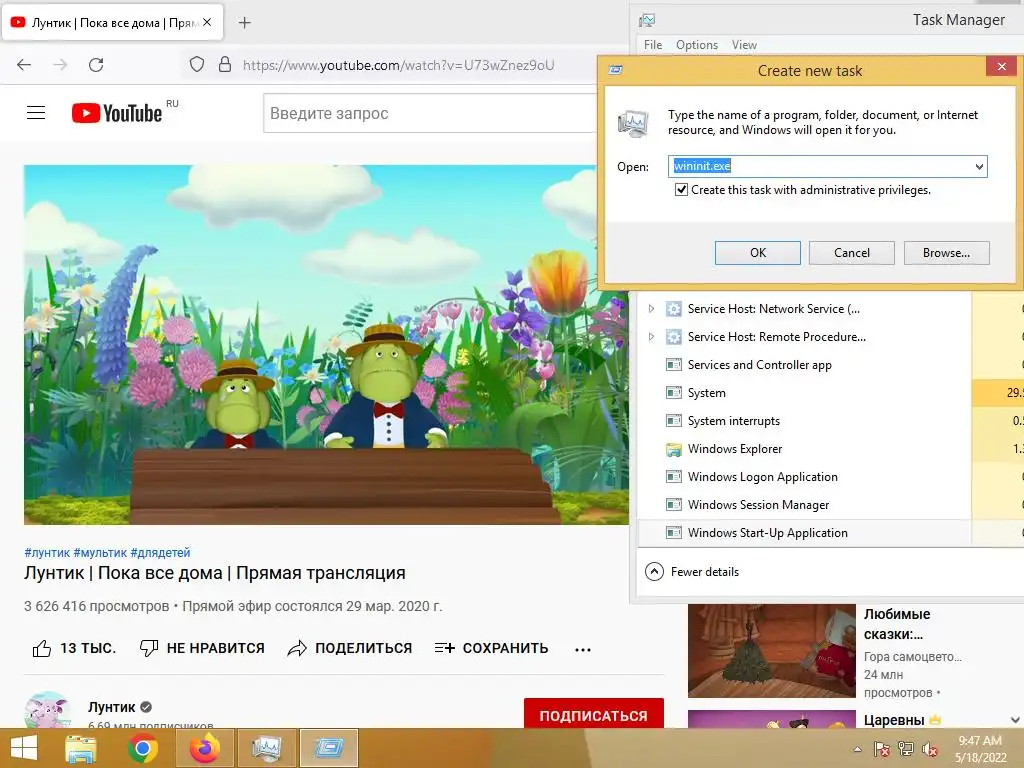The image size is (1024, 768).
Task: Click the padlock site info icon
Action: [x=225, y=65]
